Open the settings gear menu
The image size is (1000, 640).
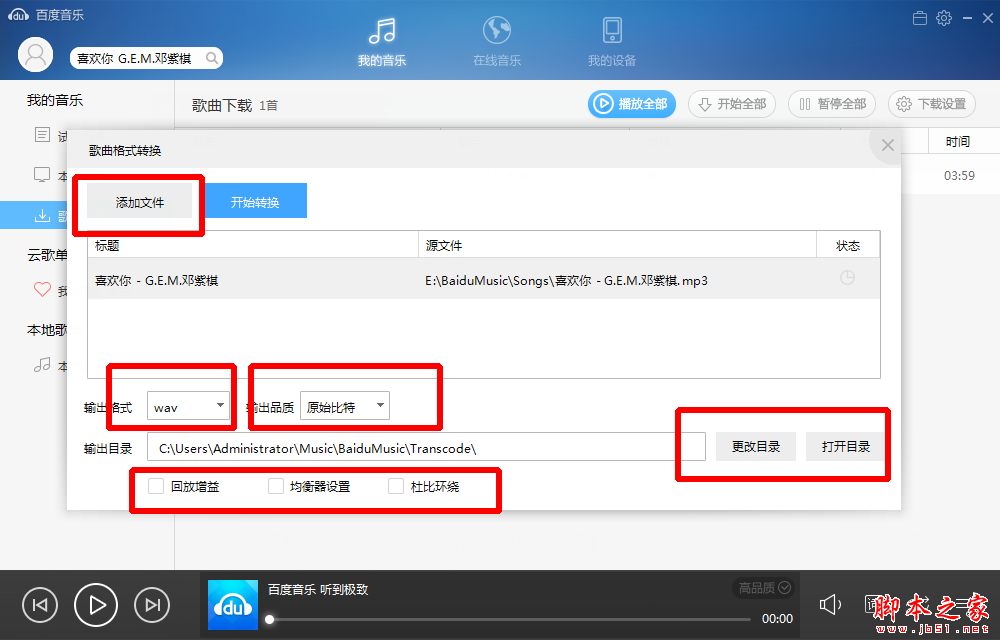tap(941, 17)
